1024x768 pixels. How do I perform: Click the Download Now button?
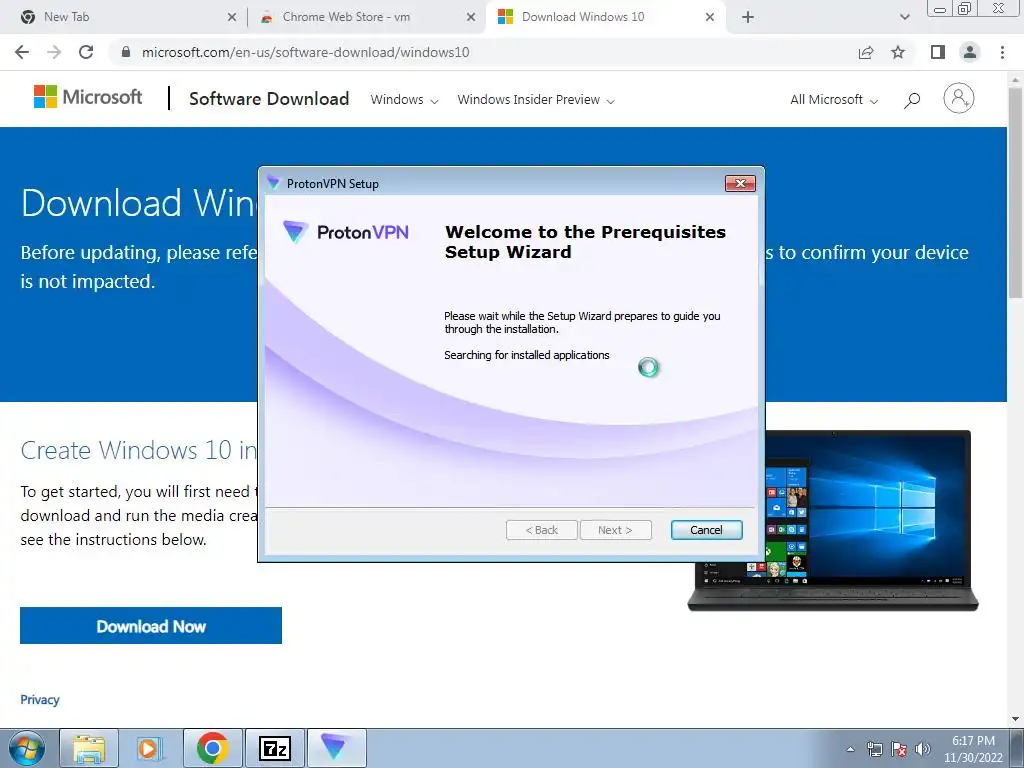151,626
